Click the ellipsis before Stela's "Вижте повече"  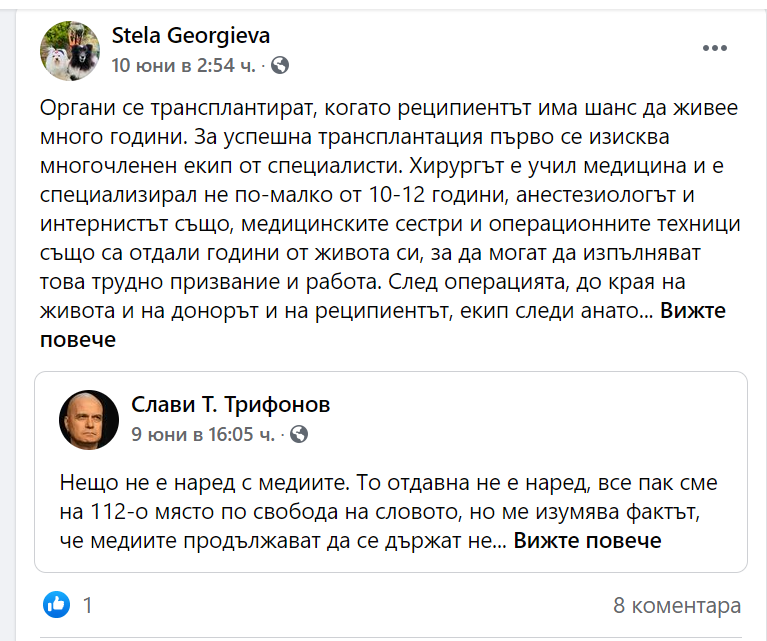647,311
